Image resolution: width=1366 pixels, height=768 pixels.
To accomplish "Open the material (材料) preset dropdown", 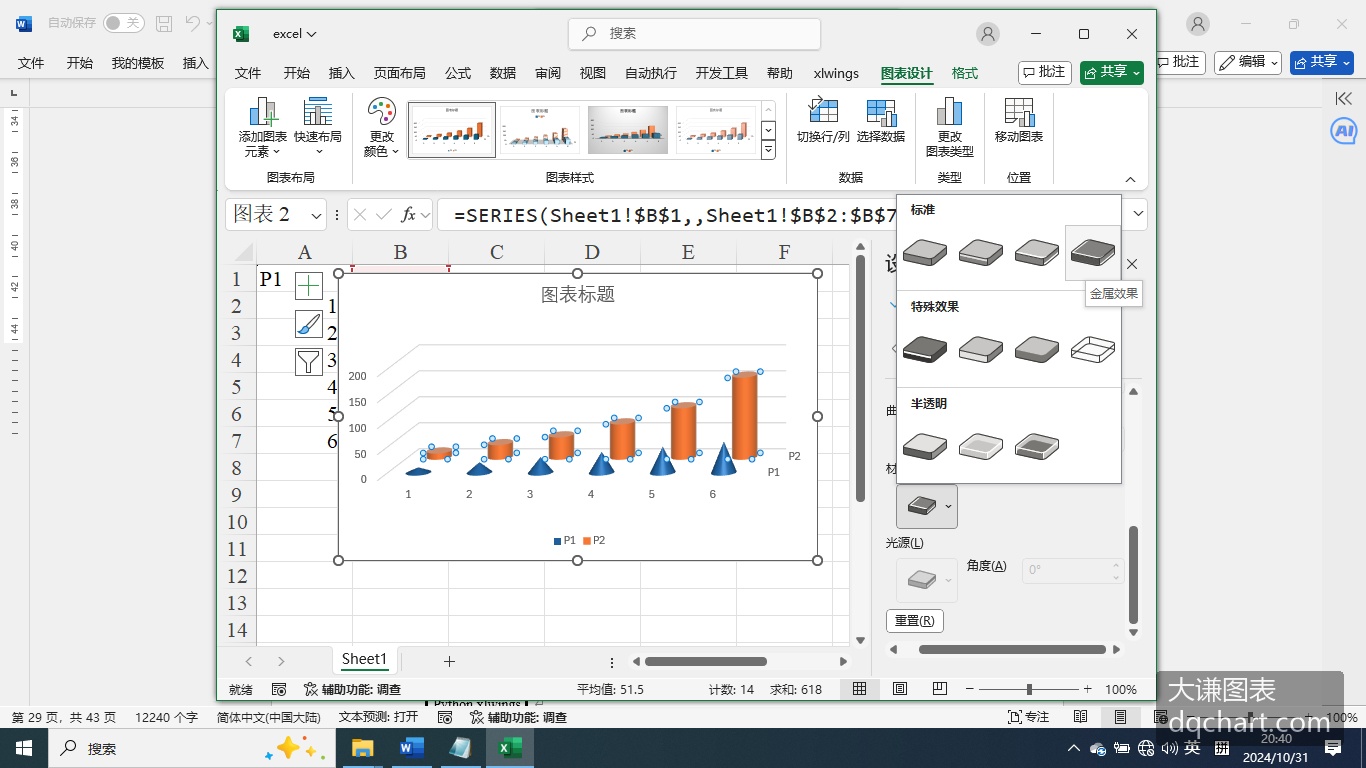I will click(x=927, y=507).
